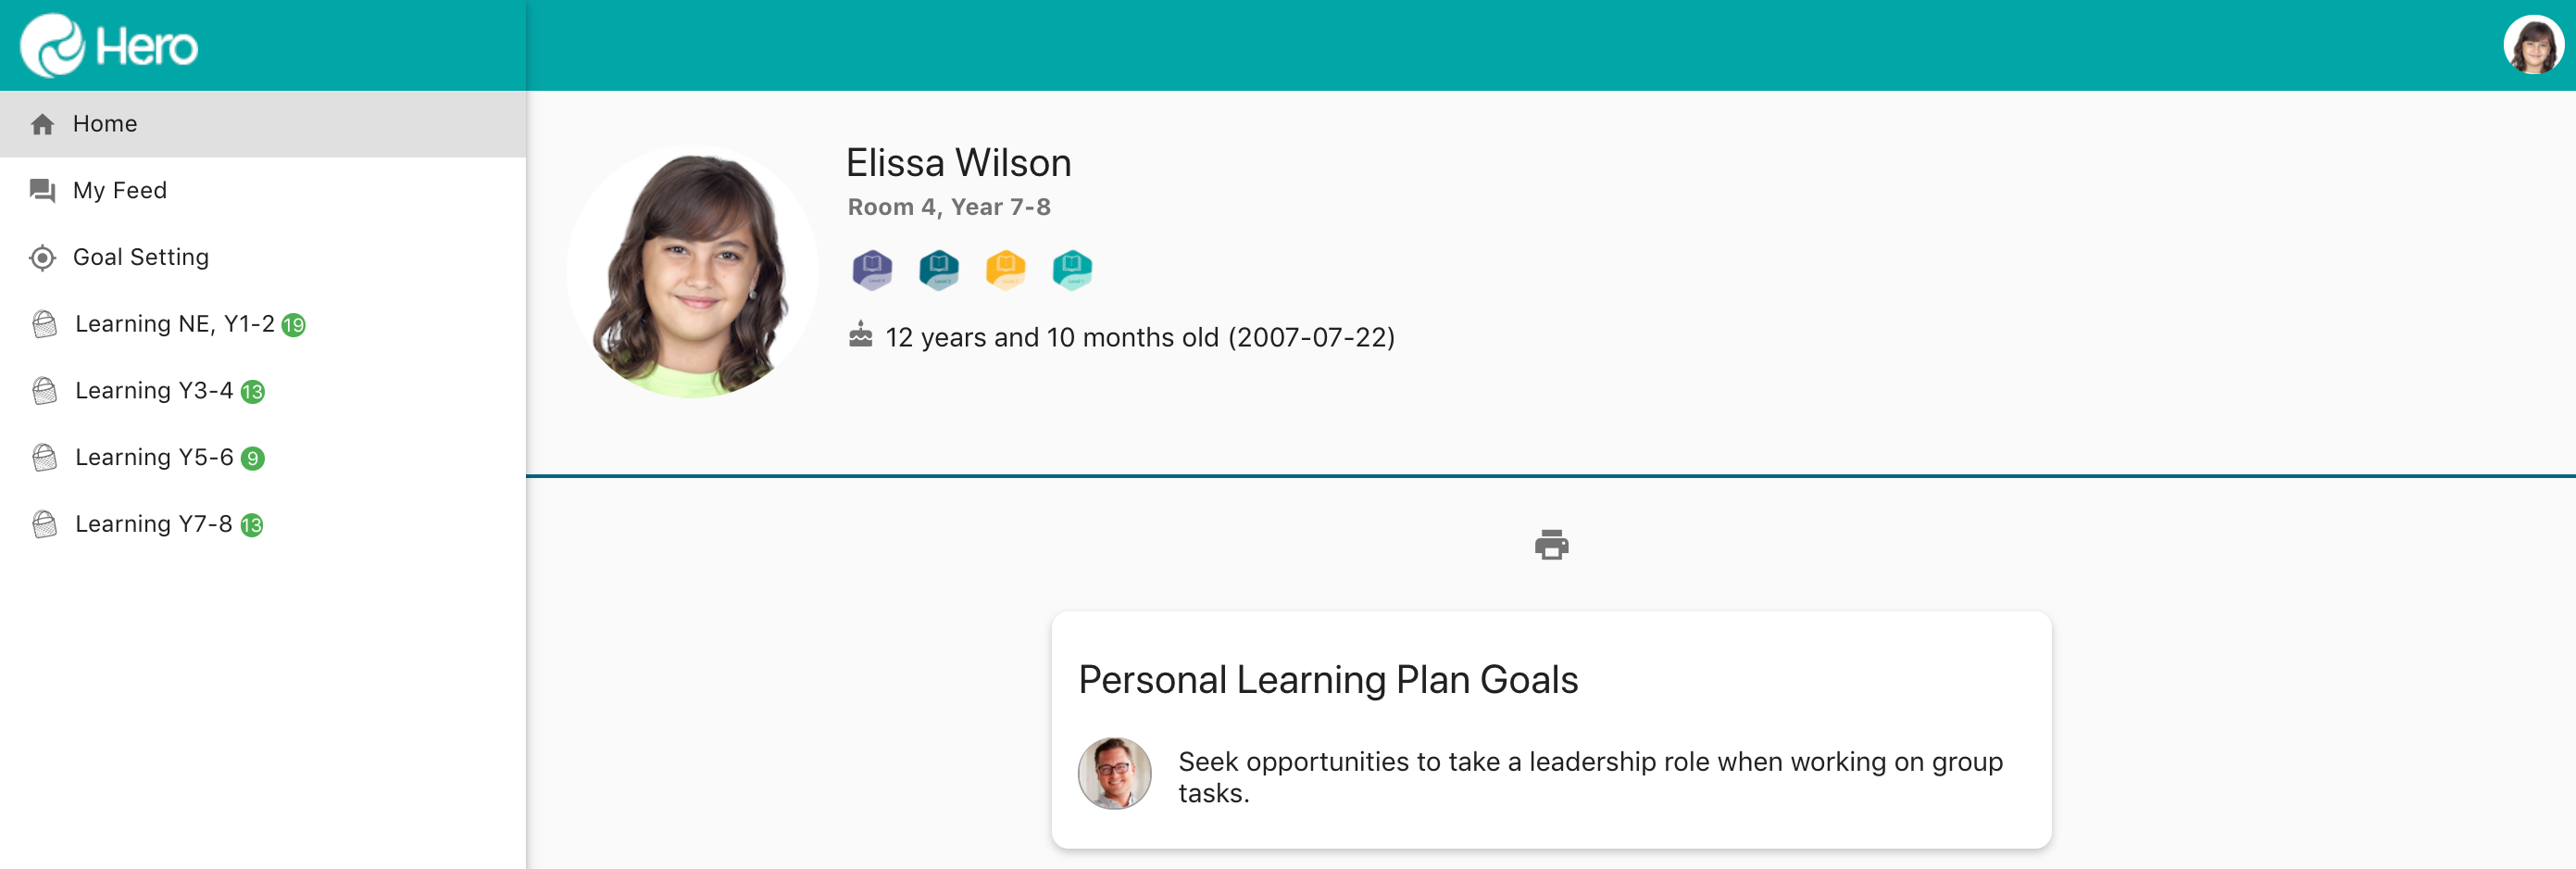2576x869 pixels.
Task: Select the purple hexagon badge
Action: (x=872, y=269)
